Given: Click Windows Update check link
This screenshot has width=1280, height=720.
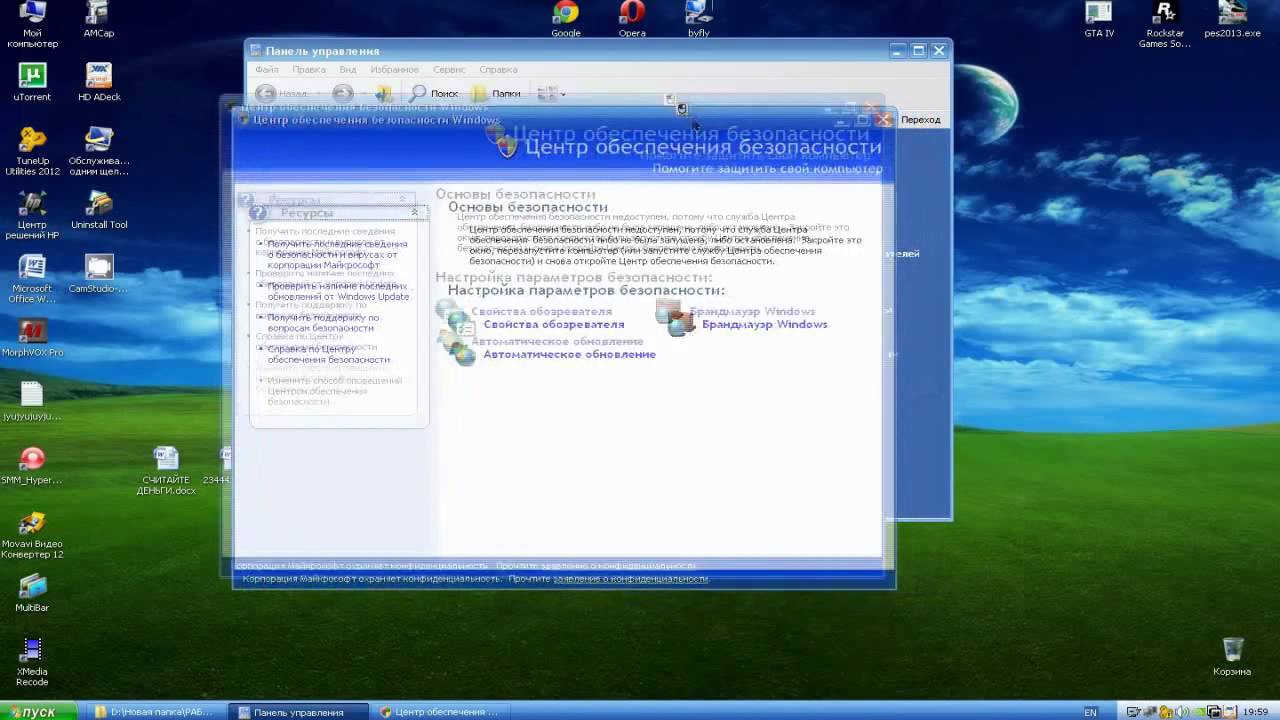Looking at the screenshot, I should (x=338, y=291).
